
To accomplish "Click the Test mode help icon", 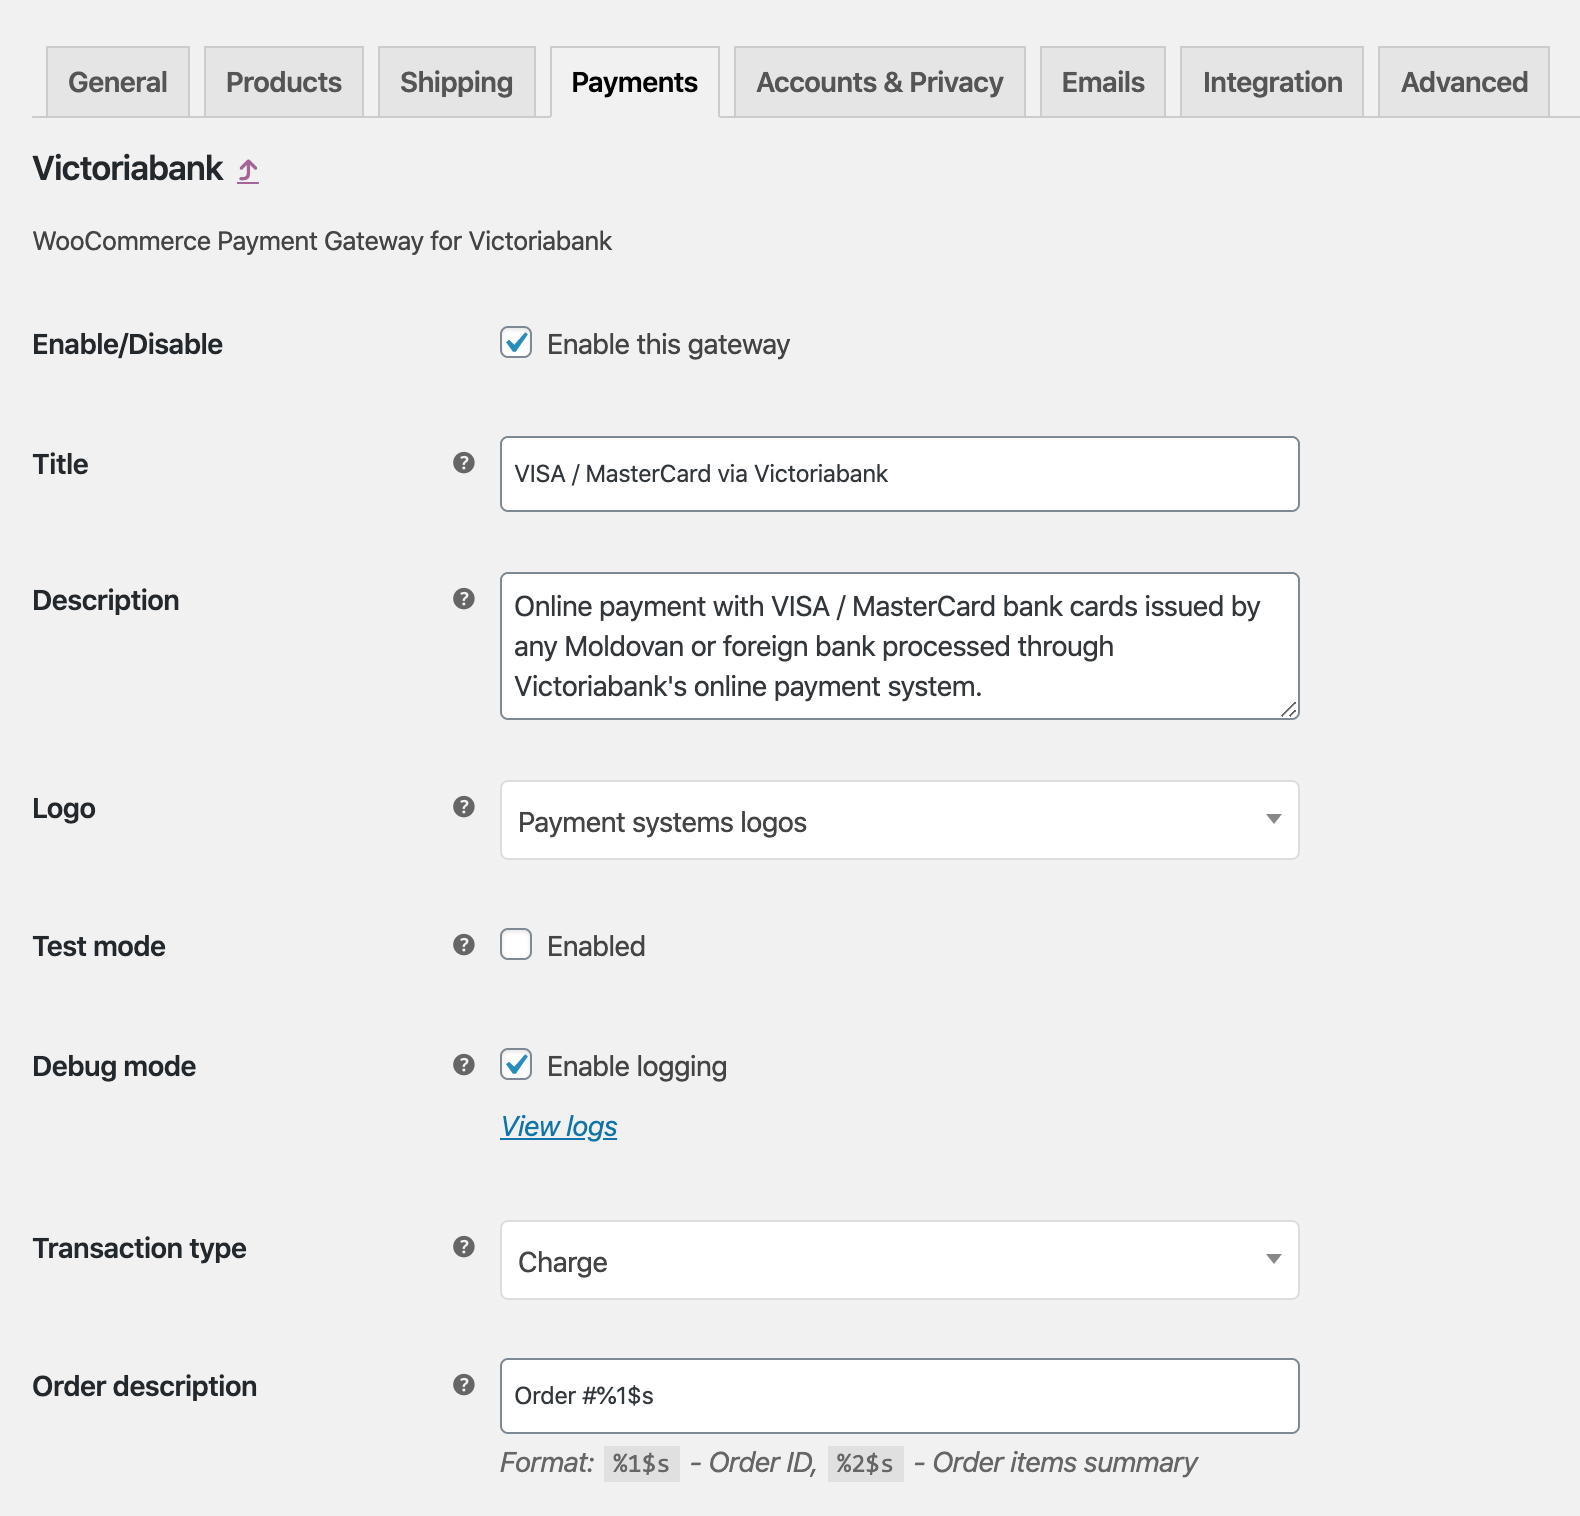I will [463, 945].
